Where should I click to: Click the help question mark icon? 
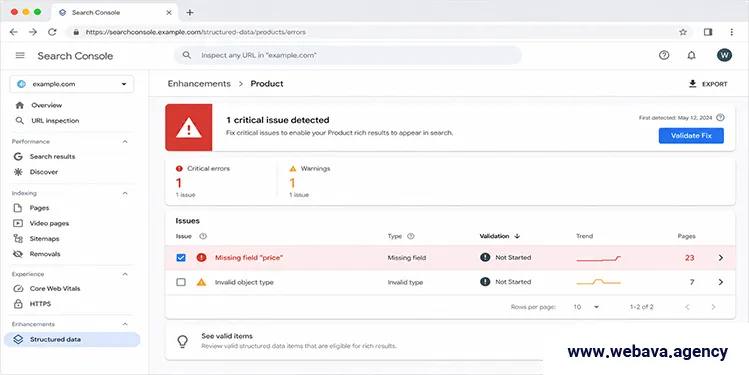click(664, 55)
